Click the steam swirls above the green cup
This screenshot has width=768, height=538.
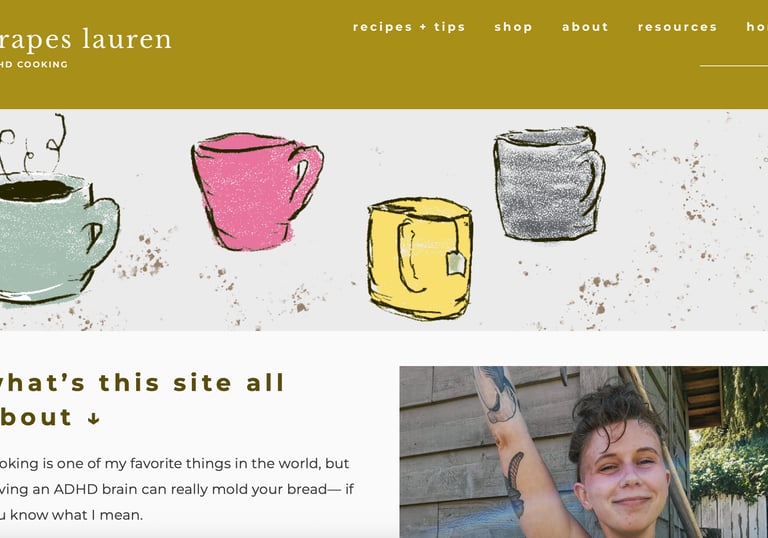[x=32, y=144]
